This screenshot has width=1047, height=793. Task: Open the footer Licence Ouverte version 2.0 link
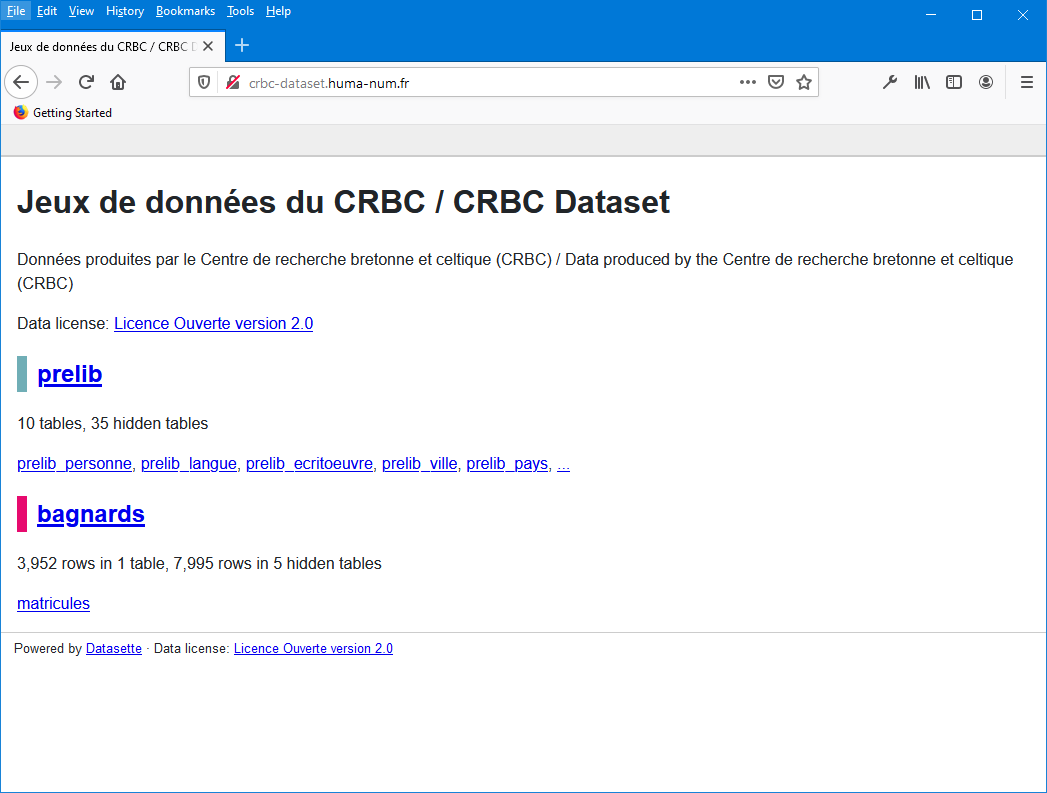tap(313, 648)
